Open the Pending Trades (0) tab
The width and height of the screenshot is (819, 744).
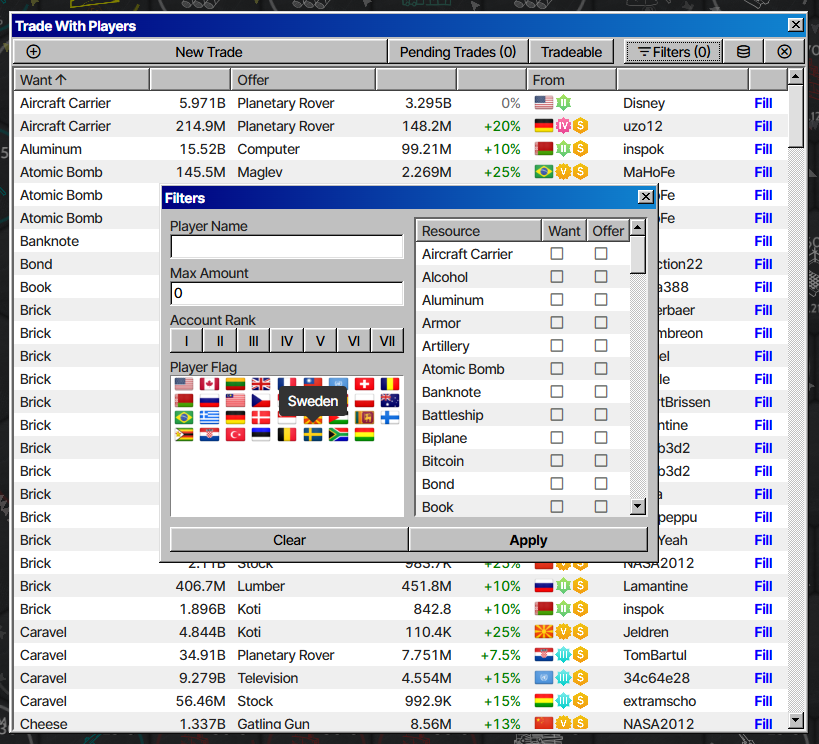click(x=458, y=52)
